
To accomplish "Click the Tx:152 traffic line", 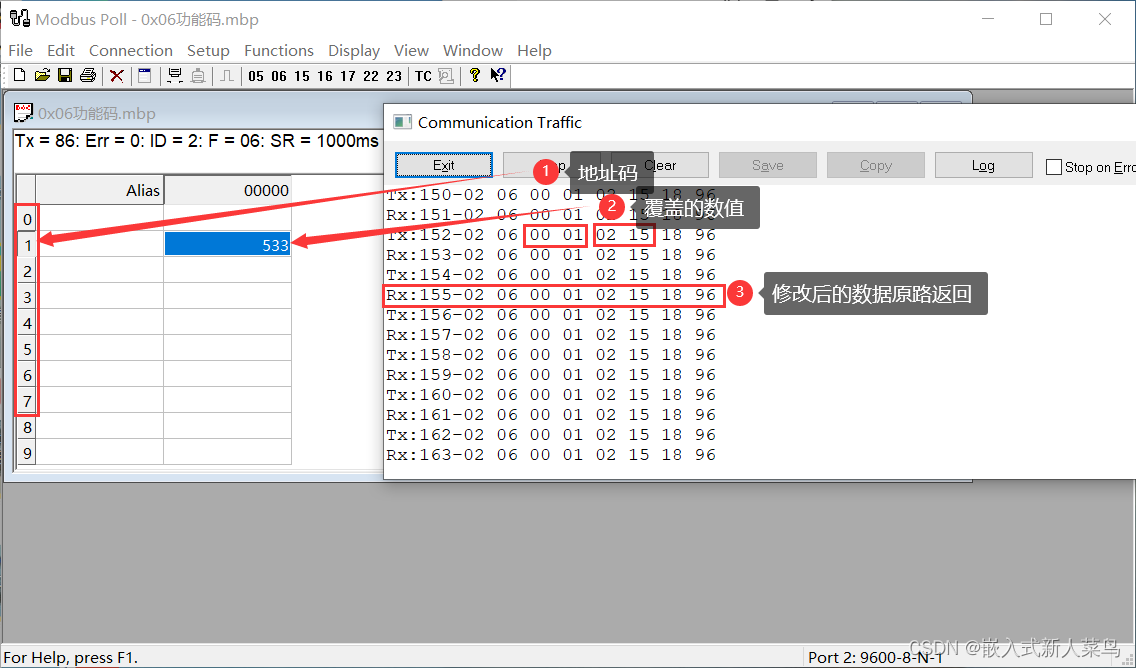I will tap(551, 235).
